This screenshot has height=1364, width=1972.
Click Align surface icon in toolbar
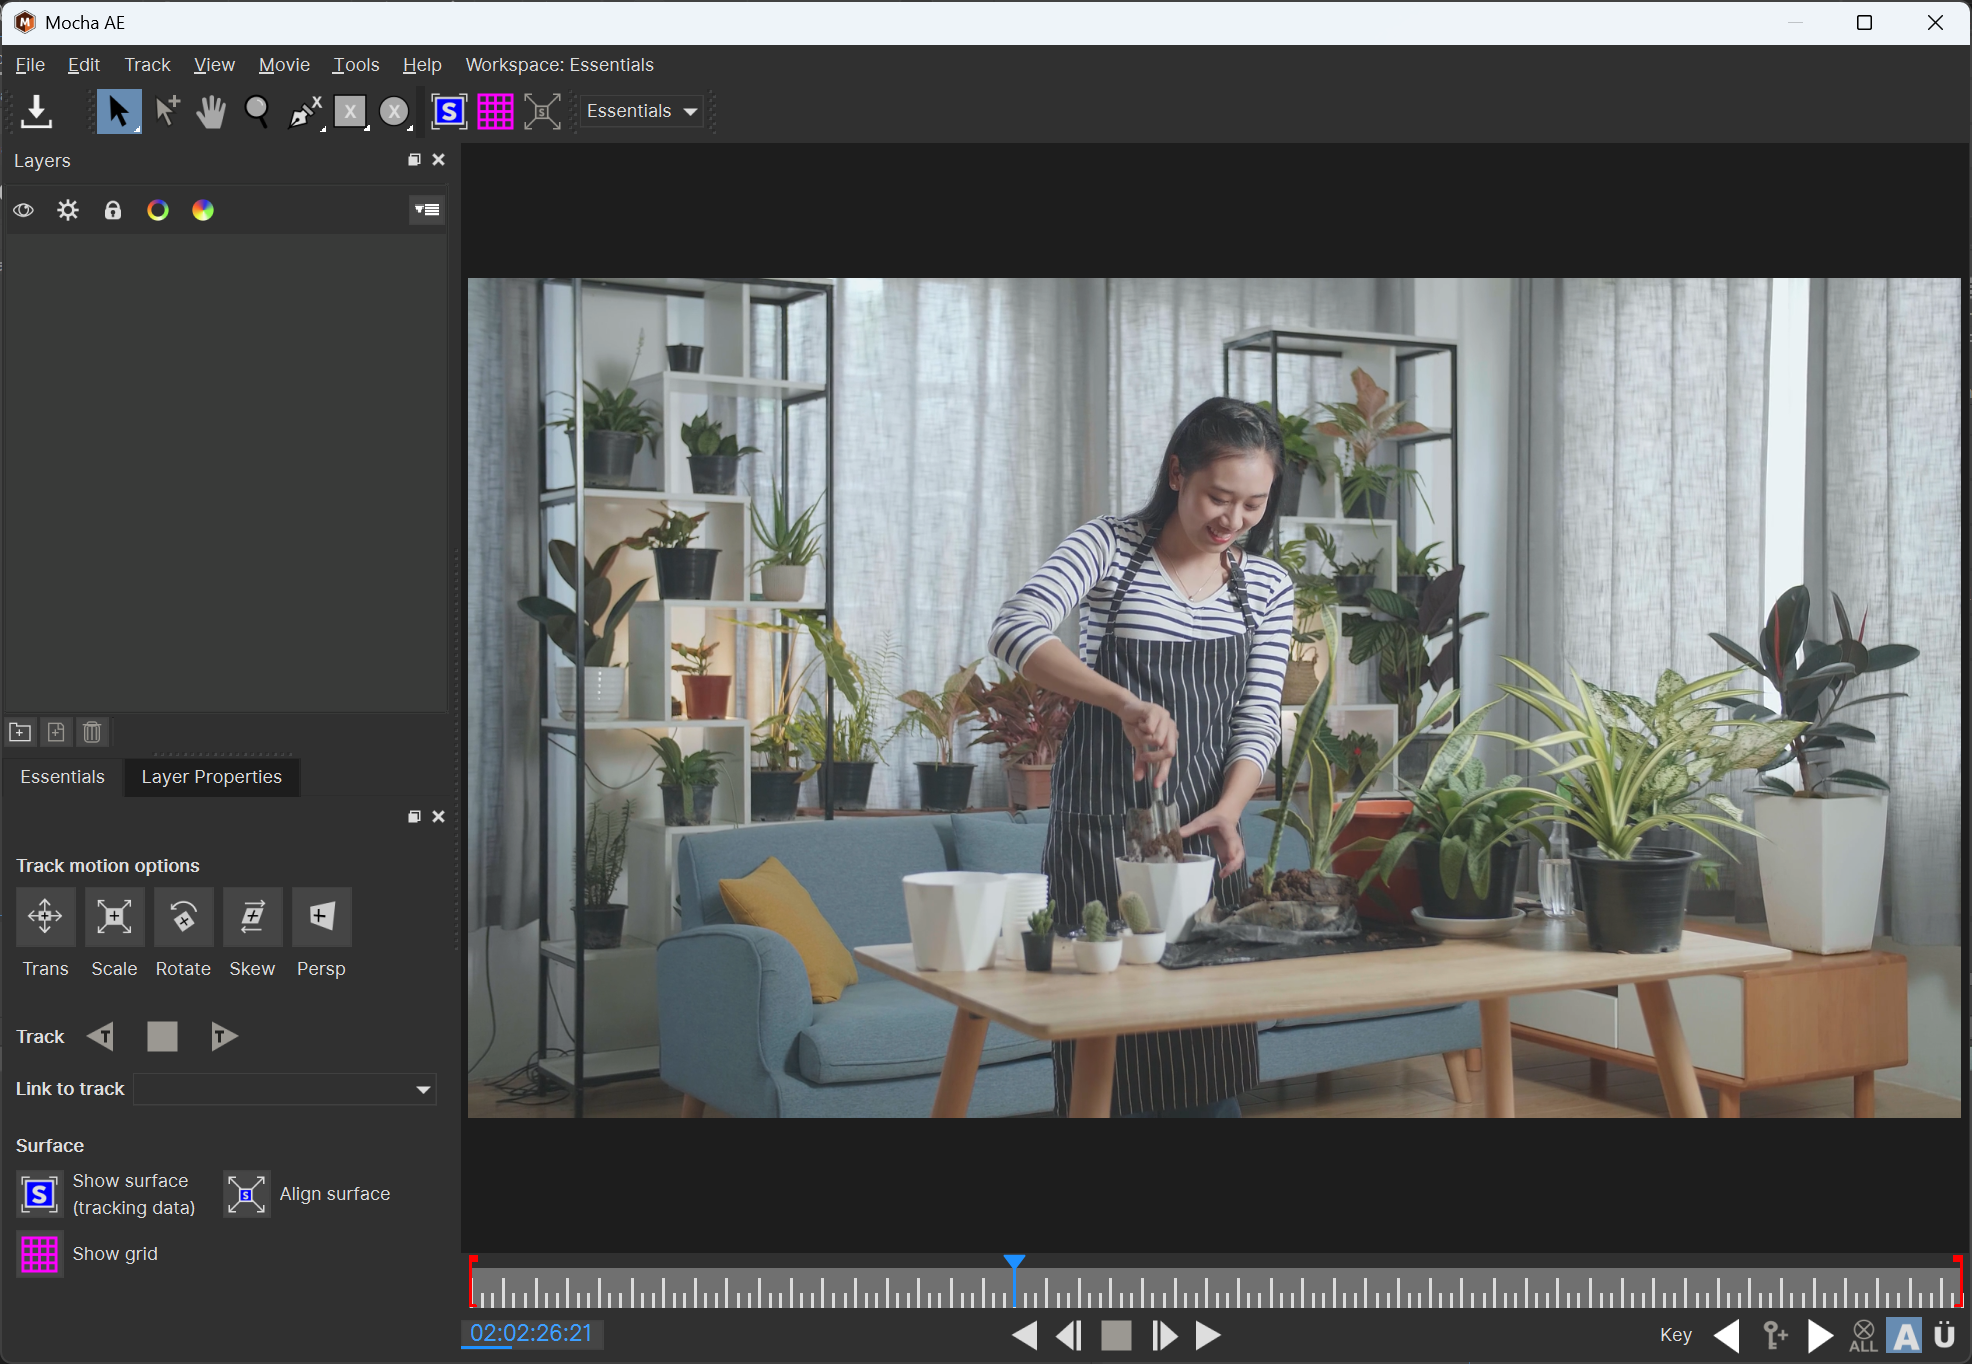(542, 111)
